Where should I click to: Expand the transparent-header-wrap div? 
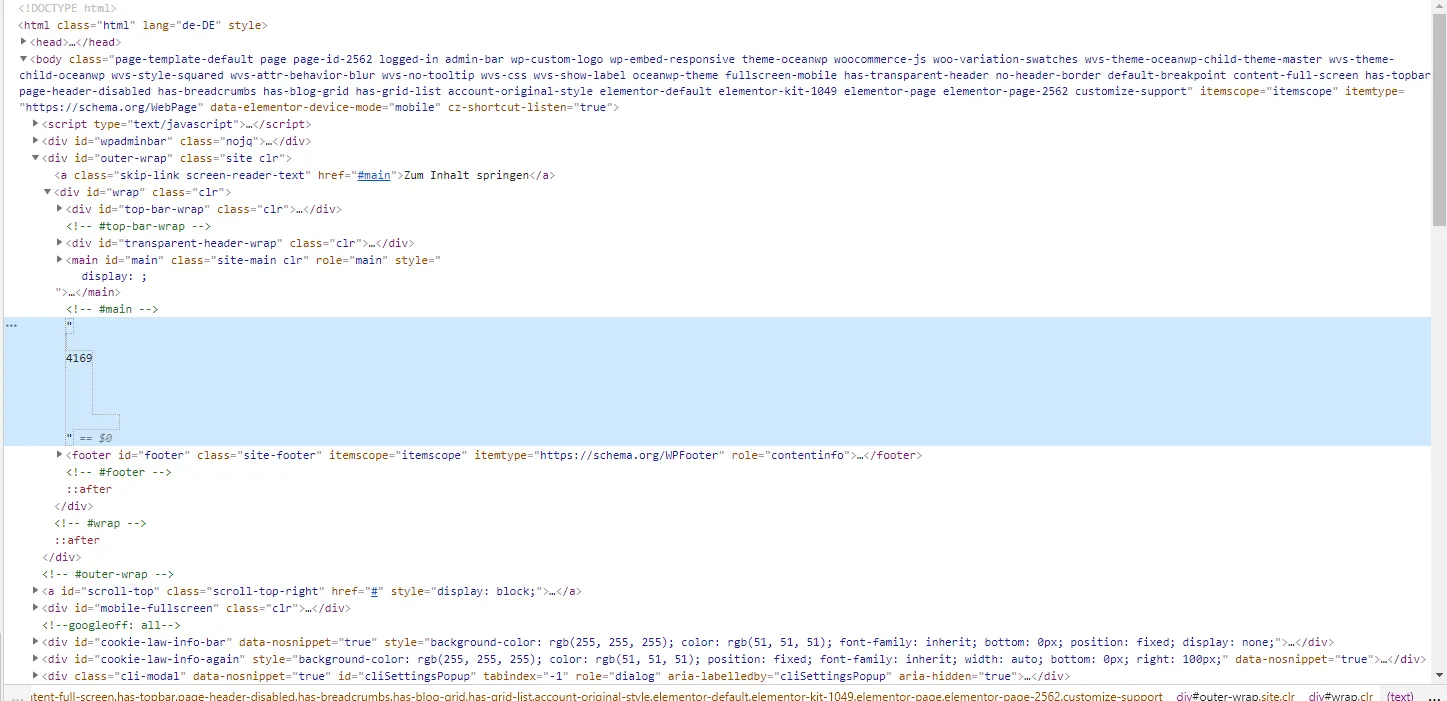[x=59, y=243]
